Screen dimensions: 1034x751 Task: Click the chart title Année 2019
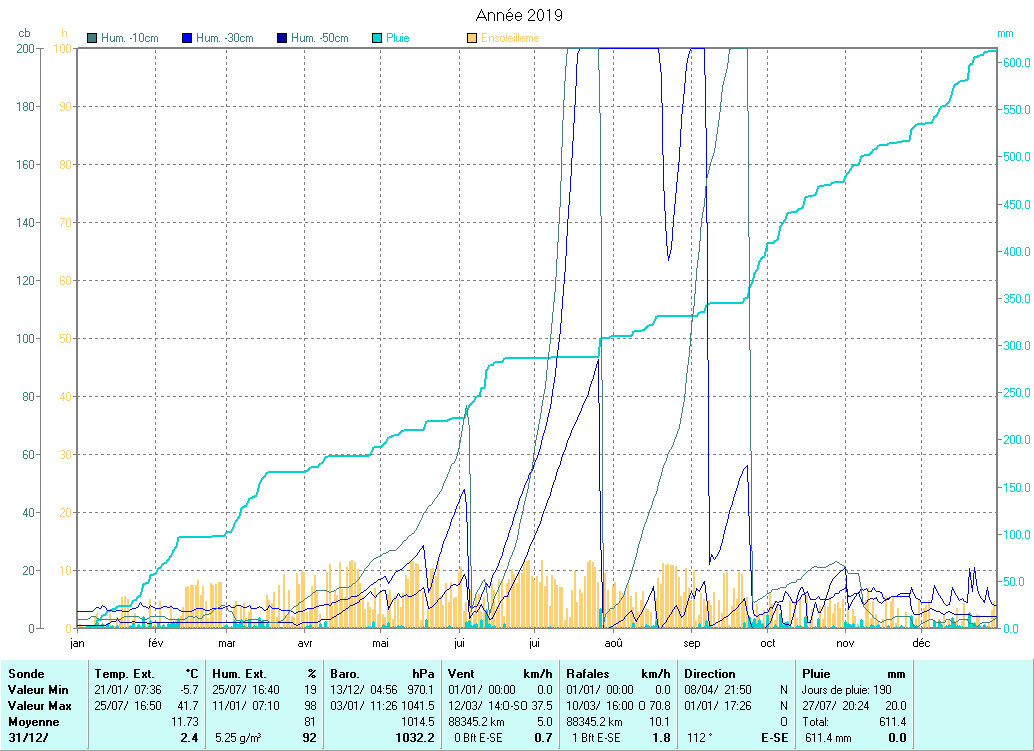coord(518,16)
